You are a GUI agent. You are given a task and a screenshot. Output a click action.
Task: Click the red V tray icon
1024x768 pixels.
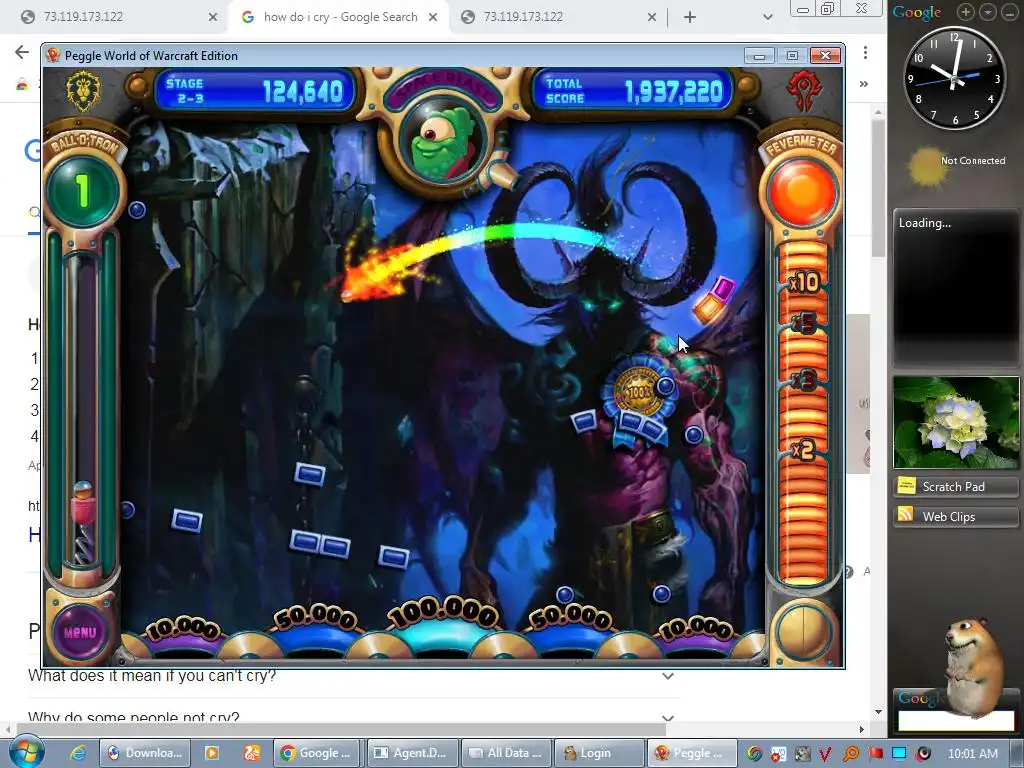(x=825, y=754)
